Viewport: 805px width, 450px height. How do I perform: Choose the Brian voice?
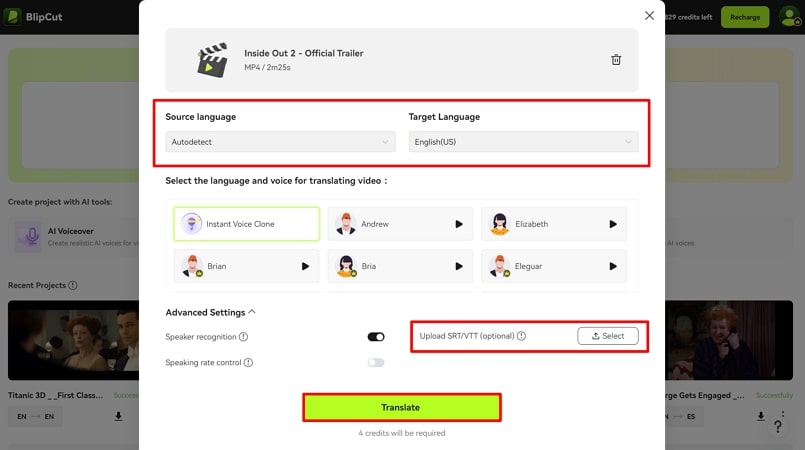tap(246, 266)
